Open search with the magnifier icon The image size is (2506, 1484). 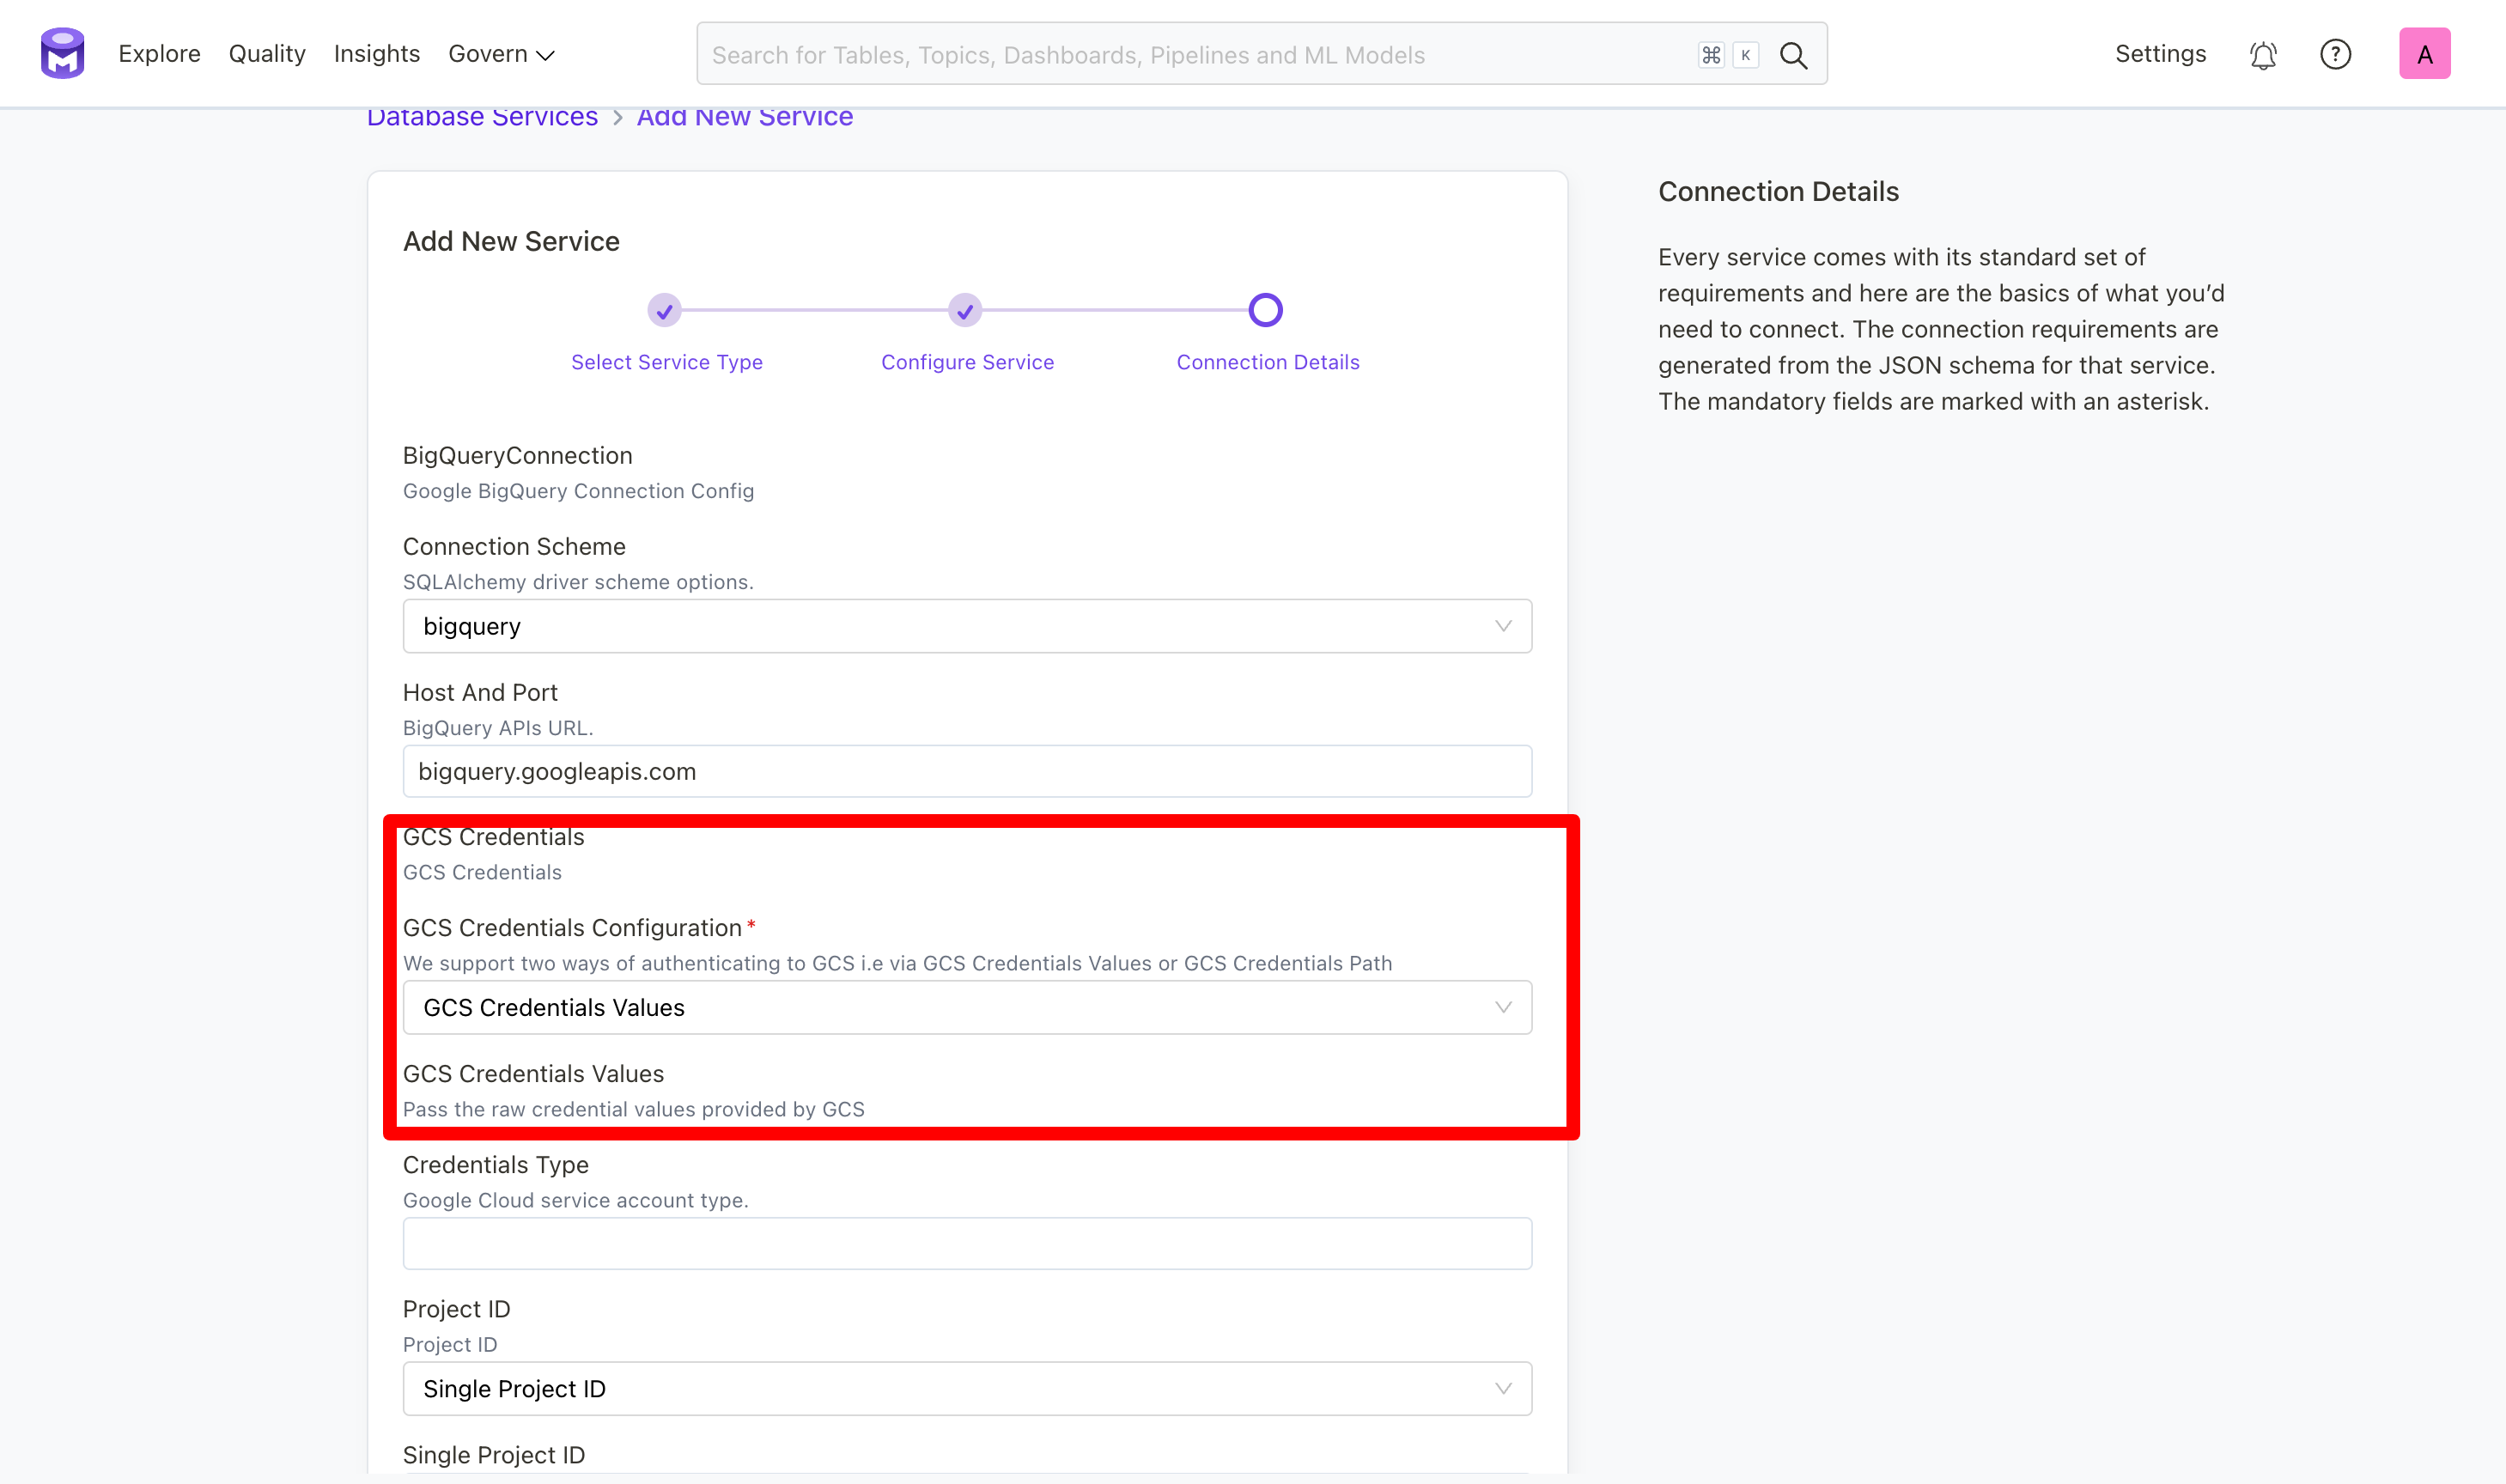click(x=1793, y=55)
